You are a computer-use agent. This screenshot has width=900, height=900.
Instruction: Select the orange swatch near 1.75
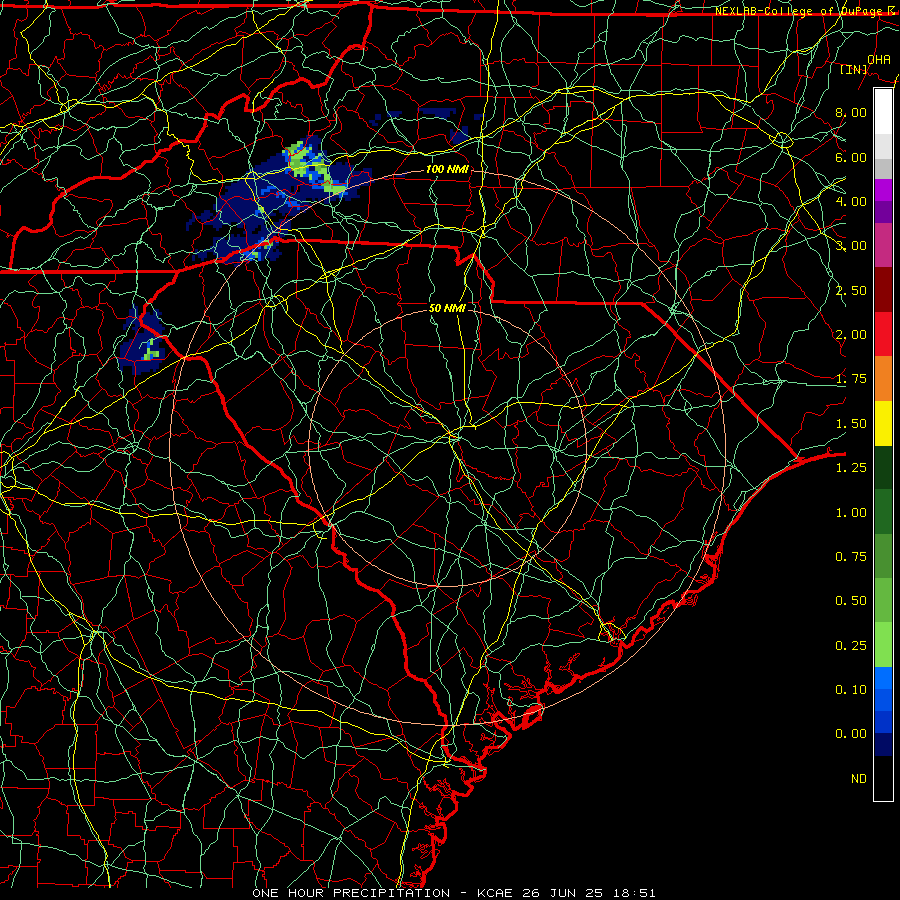pyautogui.click(x=883, y=379)
